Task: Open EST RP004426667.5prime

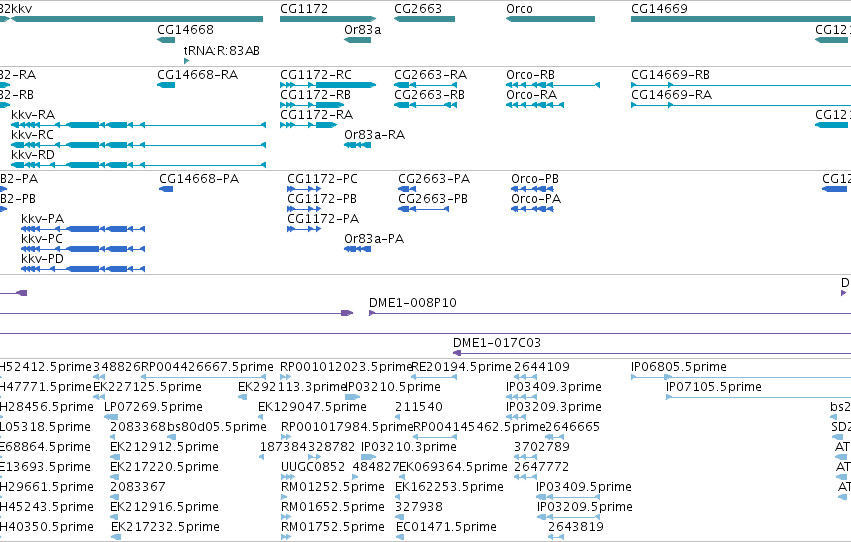Action: tap(207, 367)
